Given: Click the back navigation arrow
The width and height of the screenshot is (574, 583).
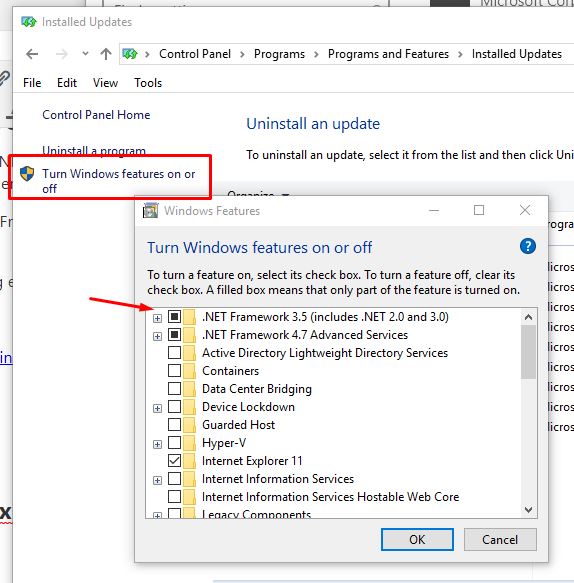Looking at the screenshot, I should 32,54.
